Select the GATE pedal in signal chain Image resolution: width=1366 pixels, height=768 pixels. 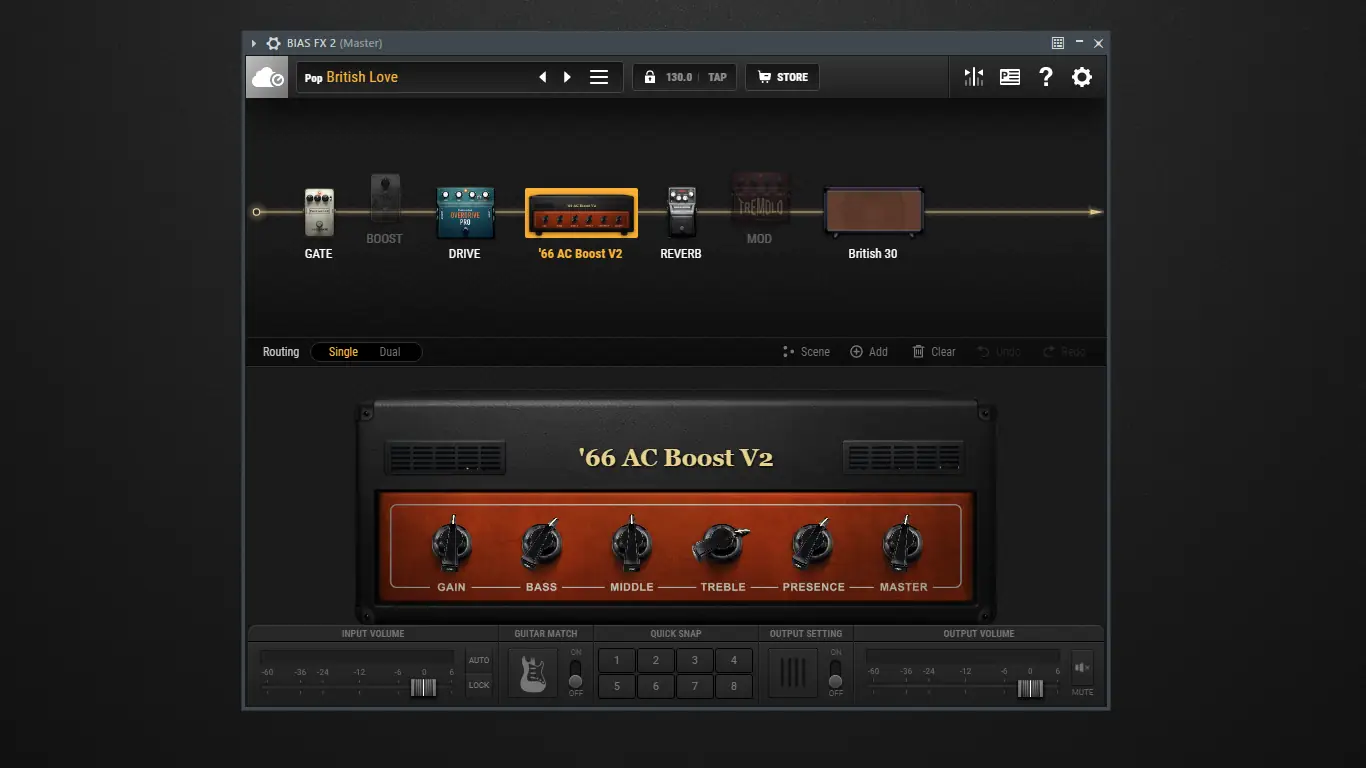pyautogui.click(x=319, y=213)
